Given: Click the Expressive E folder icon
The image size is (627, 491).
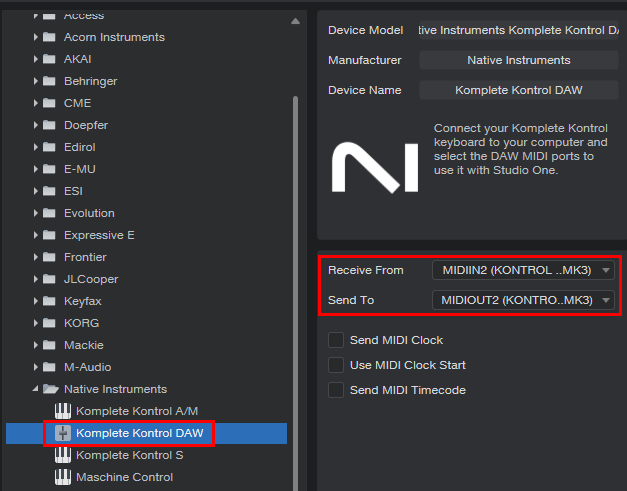Looking at the screenshot, I should 49,235.
